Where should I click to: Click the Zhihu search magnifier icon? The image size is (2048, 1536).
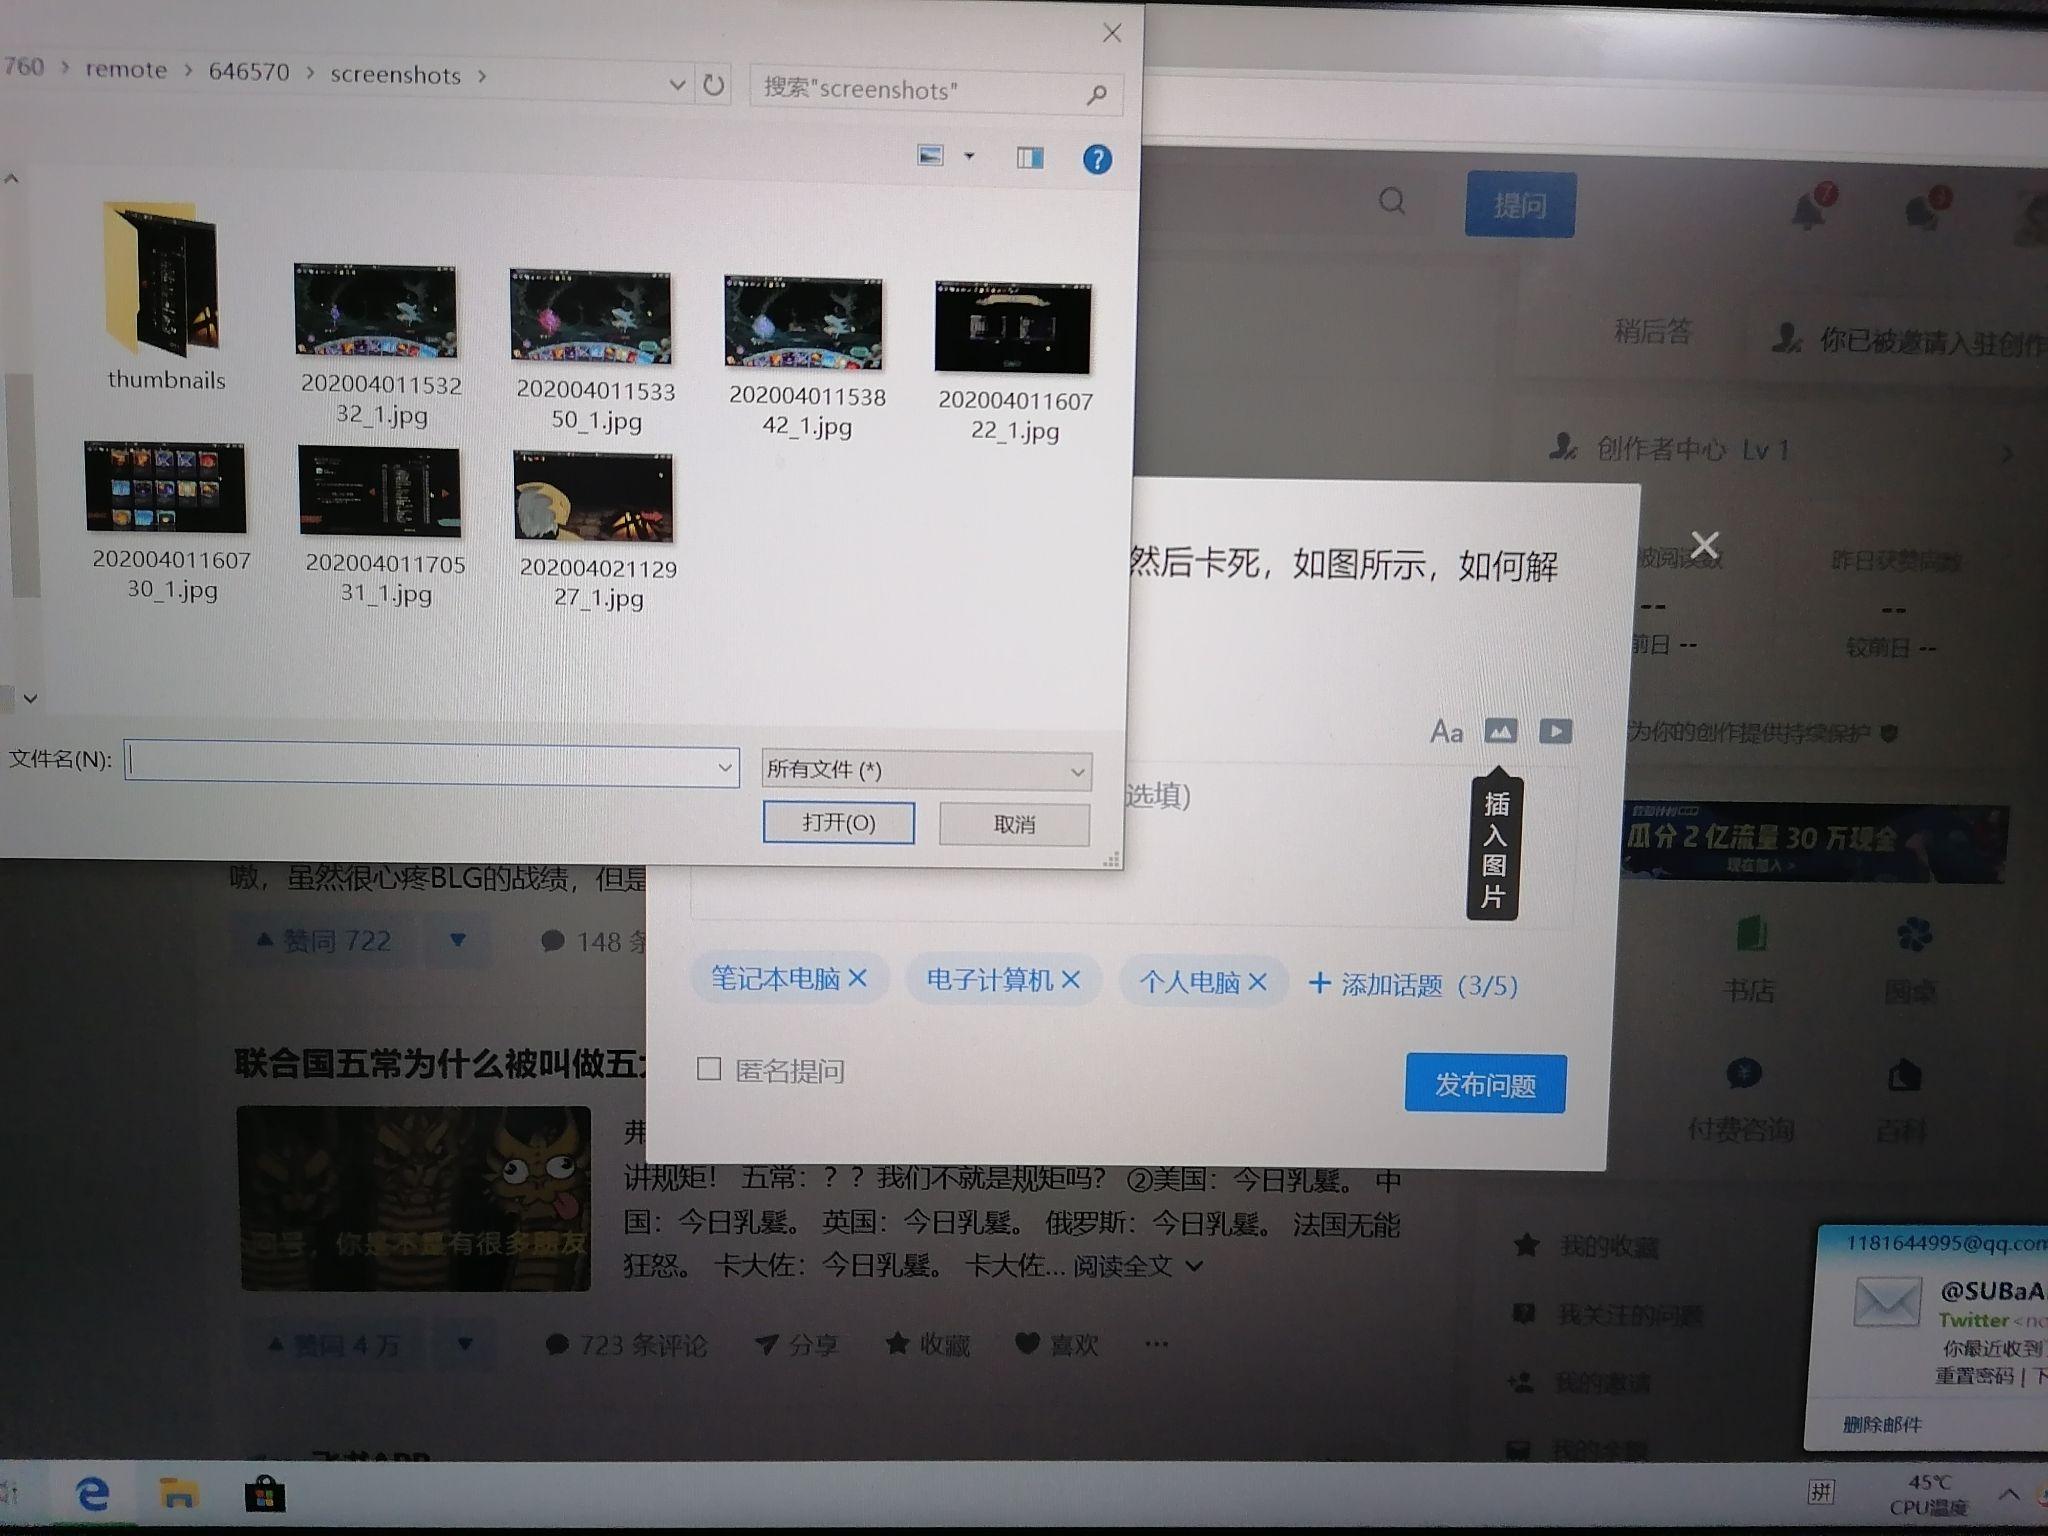pos(1392,202)
